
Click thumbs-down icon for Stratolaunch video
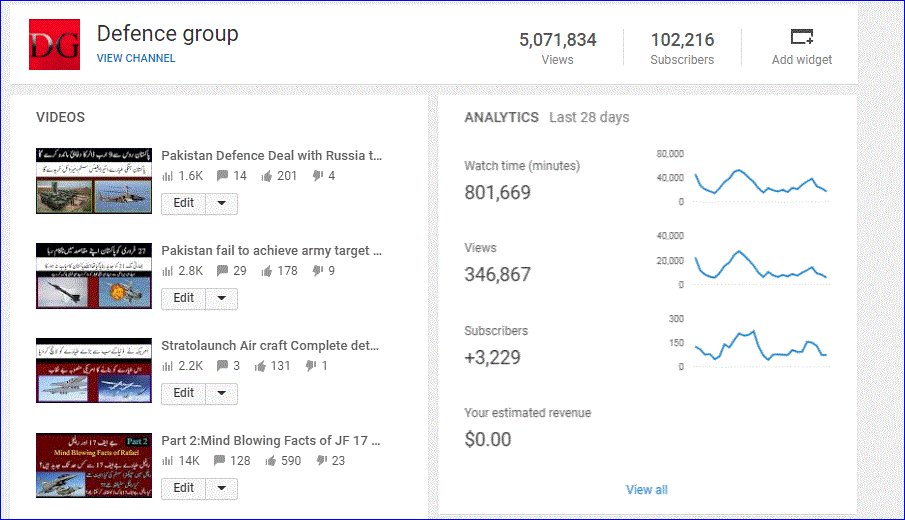click(311, 365)
